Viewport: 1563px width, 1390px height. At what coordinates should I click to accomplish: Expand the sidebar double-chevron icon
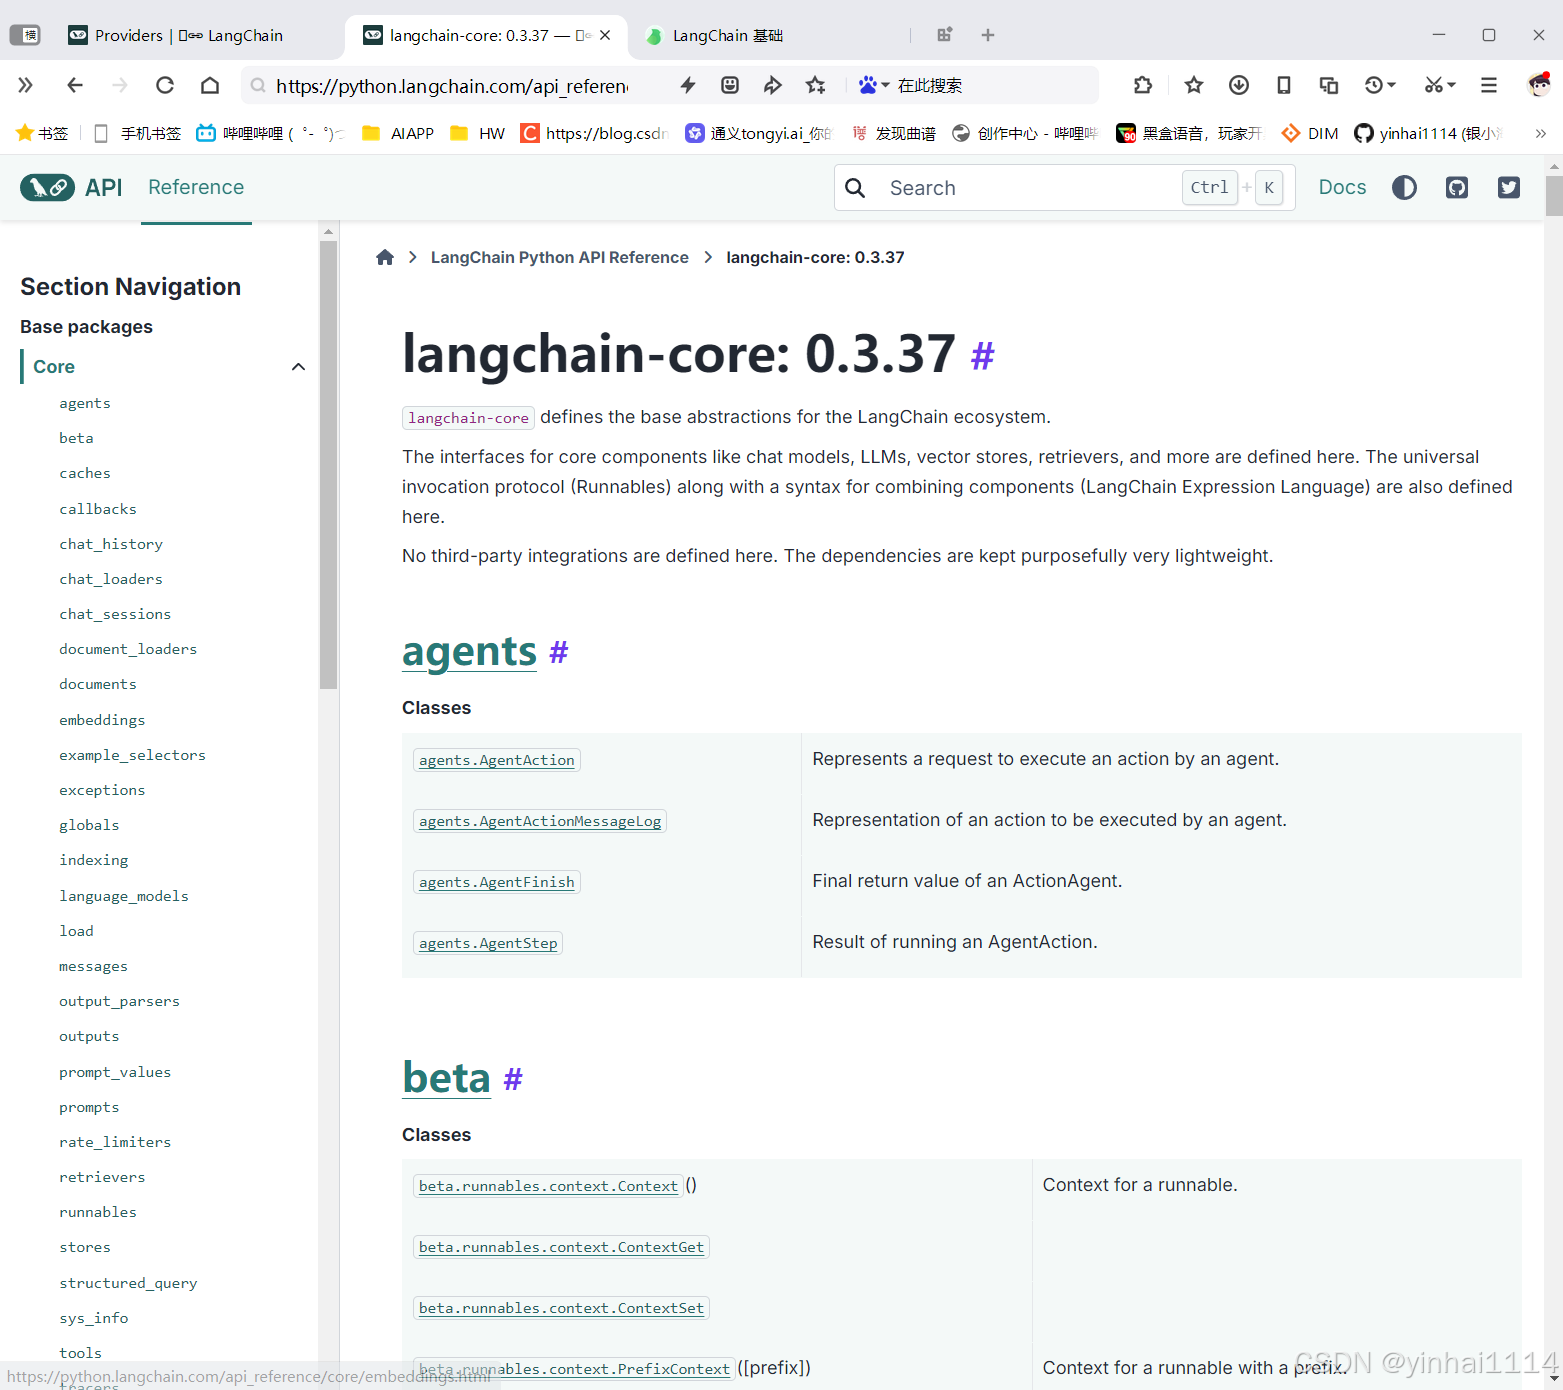click(x=26, y=85)
